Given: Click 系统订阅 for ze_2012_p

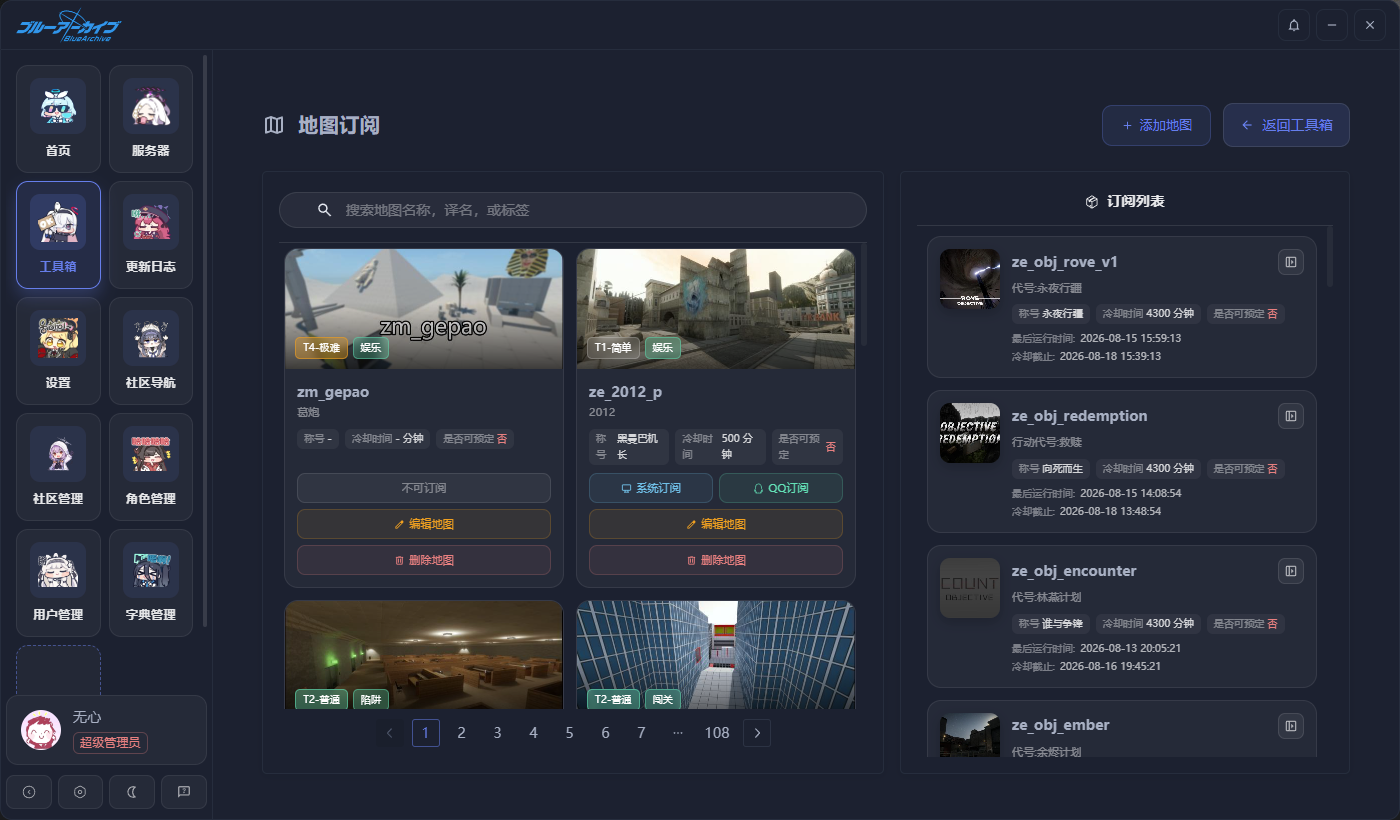Looking at the screenshot, I should click(x=651, y=488).
